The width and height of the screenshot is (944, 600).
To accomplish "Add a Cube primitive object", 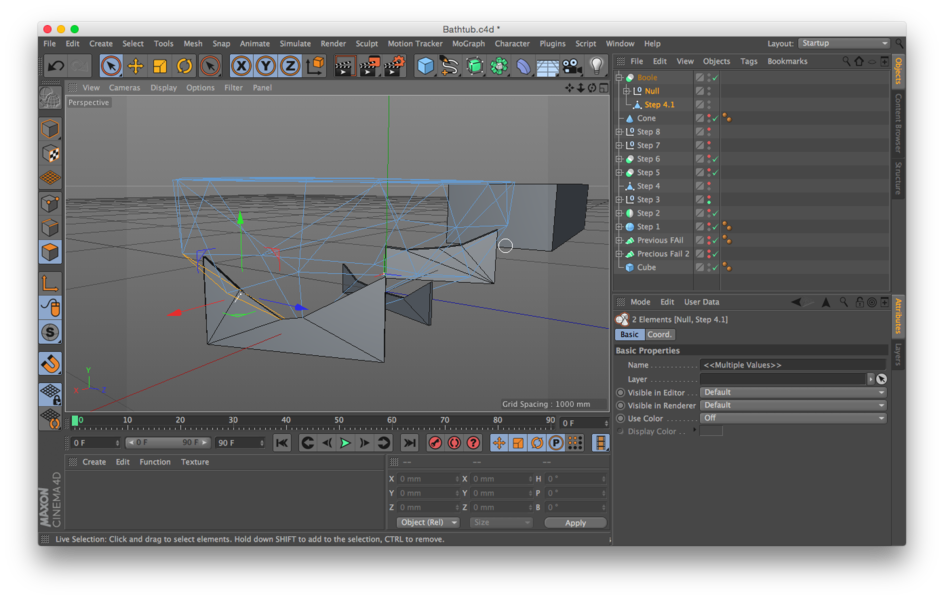I will pyautogui.click(x=426, y=66).
